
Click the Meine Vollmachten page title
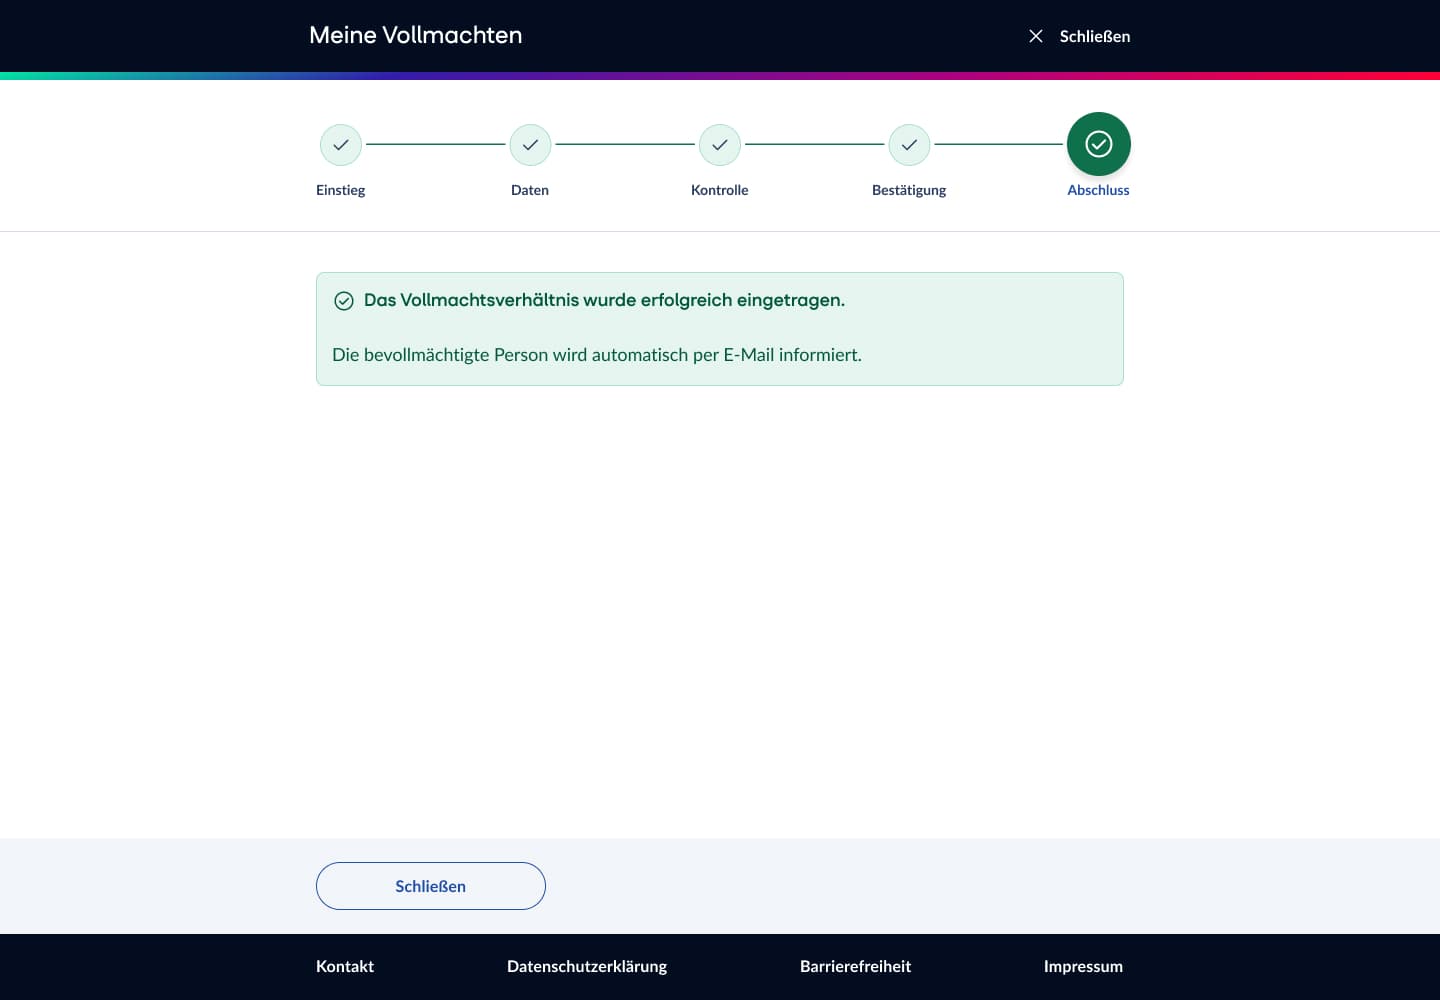416,35
